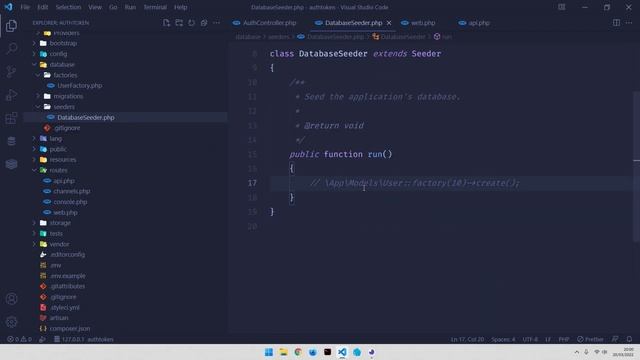
Task: Open the Accounts menu icon
Action: pyautogui.click(x=11, y=299)
